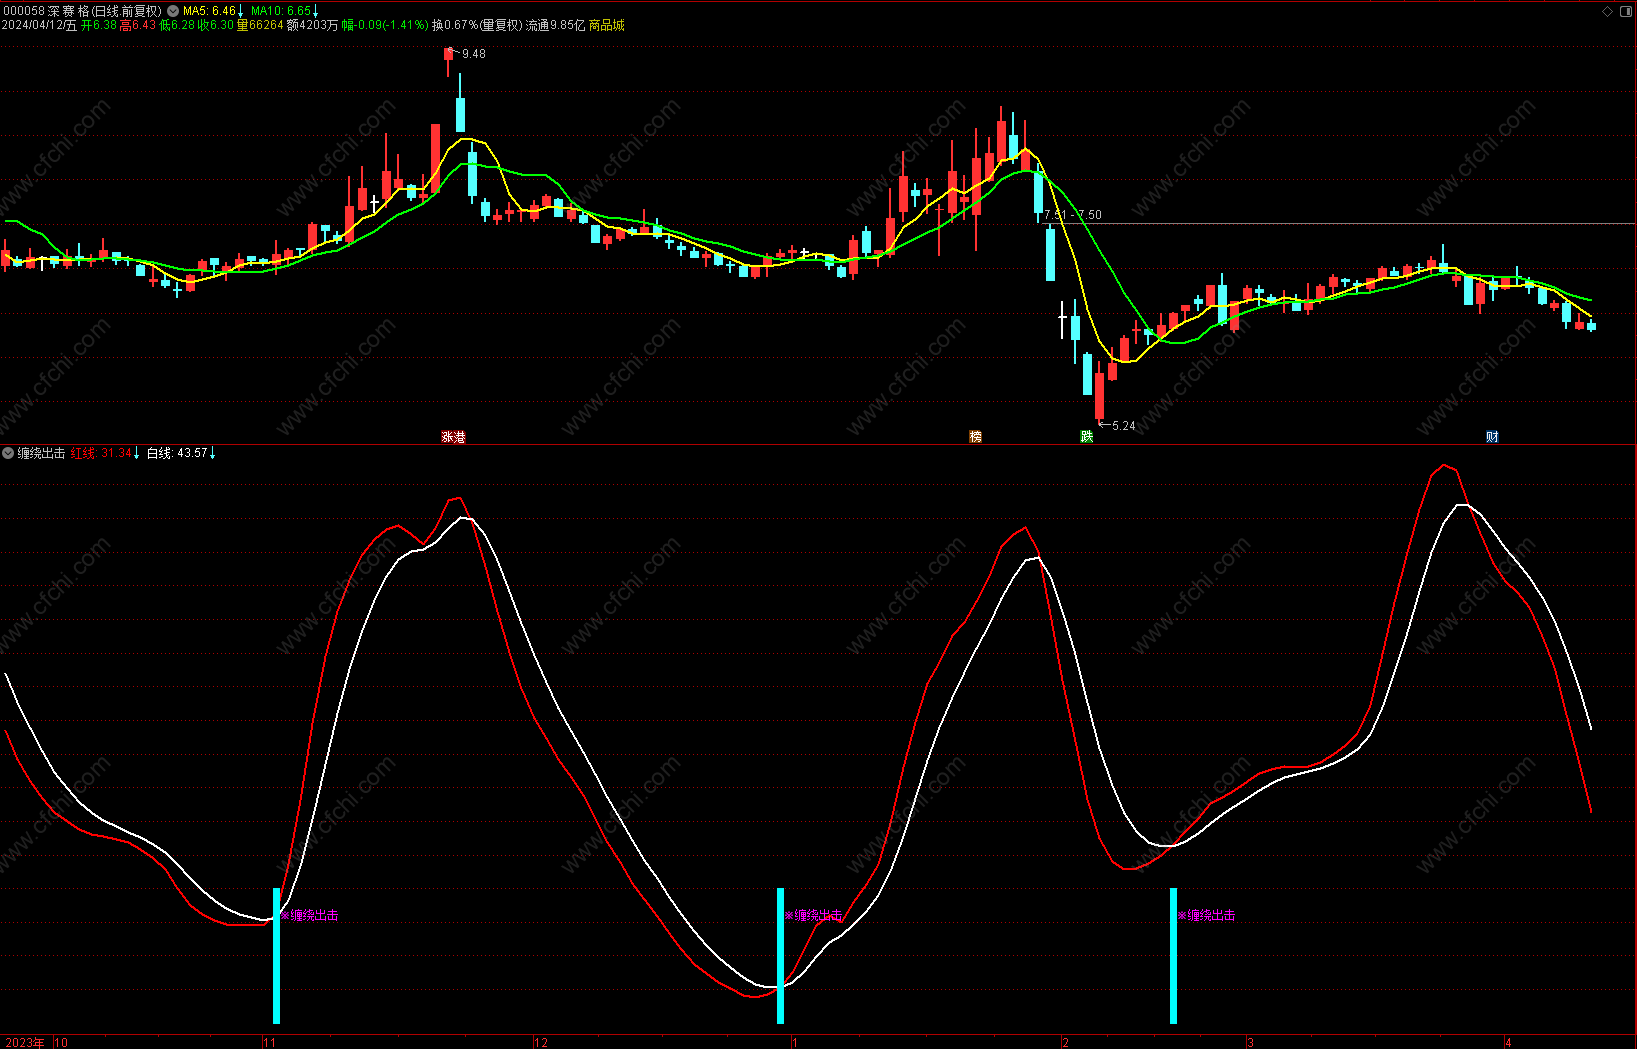
Task: Click the 5.24 low price label
Action: [1124, 426]
